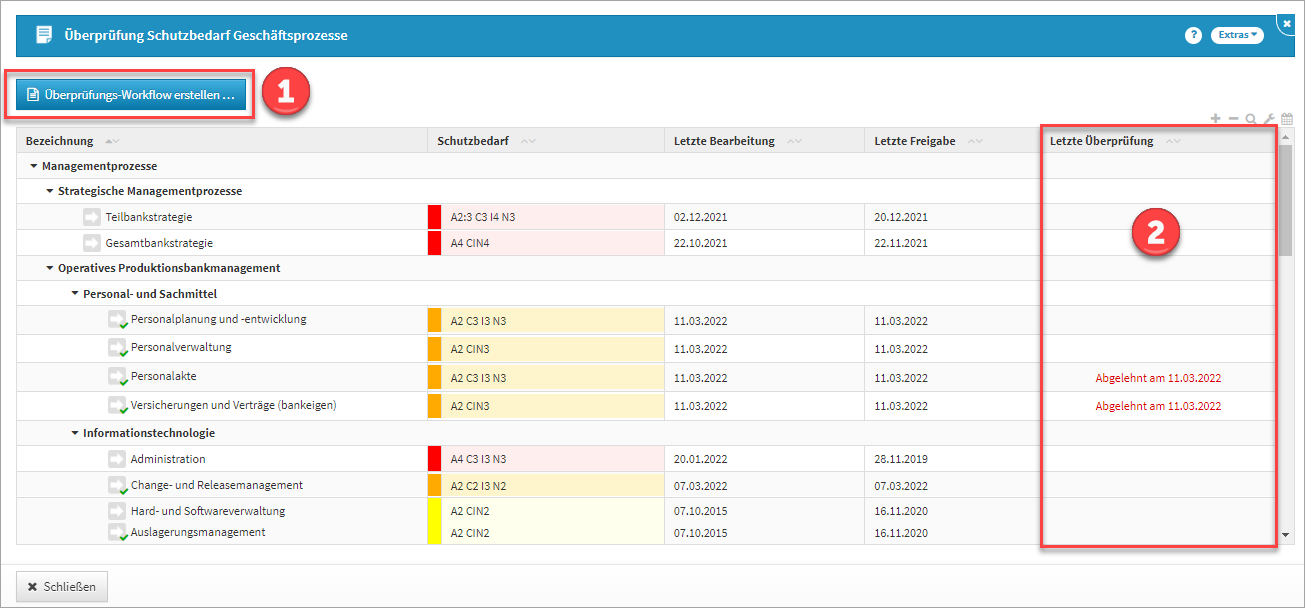Click the Teilbankstrategie process icon
This screenshot has height=608, width=1305.
92,217
